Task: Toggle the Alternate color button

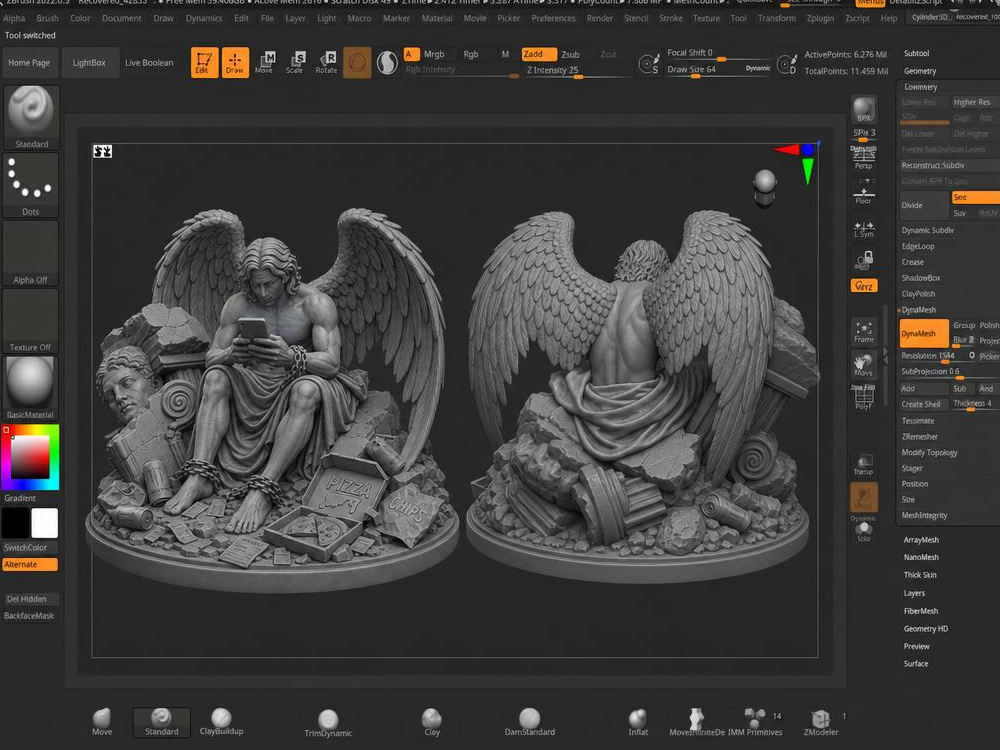Action: click(30, 564)
